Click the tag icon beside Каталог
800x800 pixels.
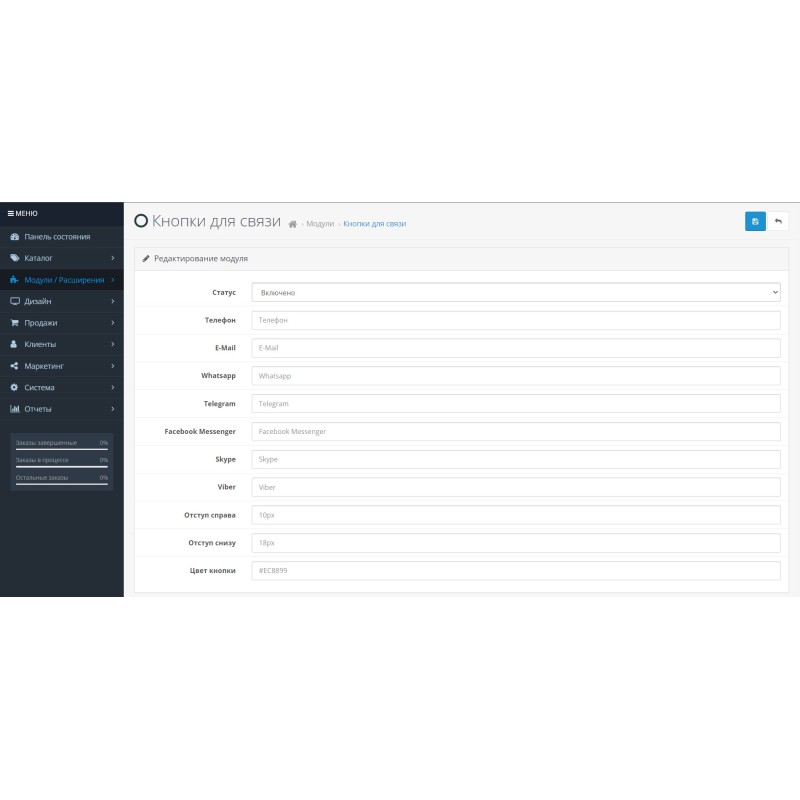coord(14,258)
